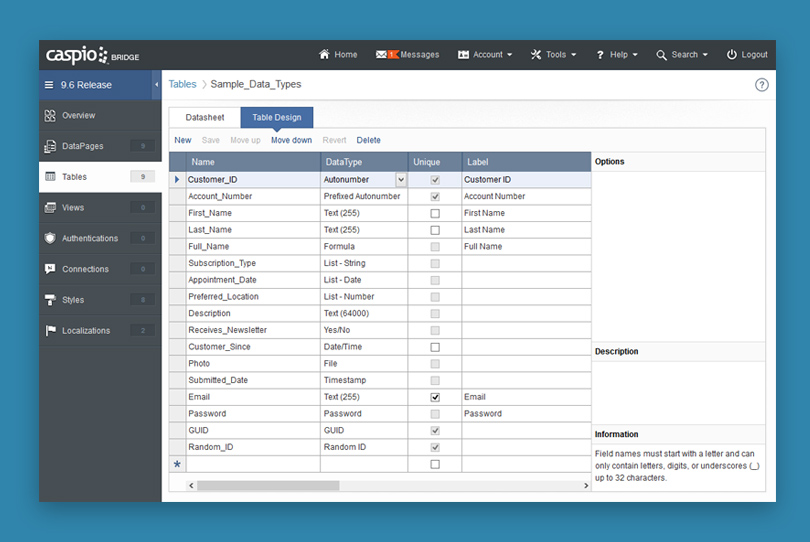
Task: Click the Unique column header
Action: [435, 162]
